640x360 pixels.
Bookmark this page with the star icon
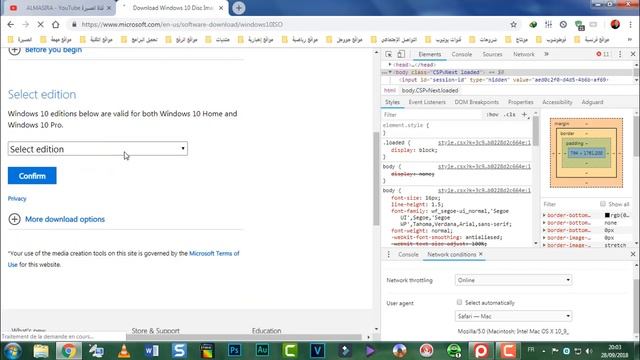(x=513, y=24)
